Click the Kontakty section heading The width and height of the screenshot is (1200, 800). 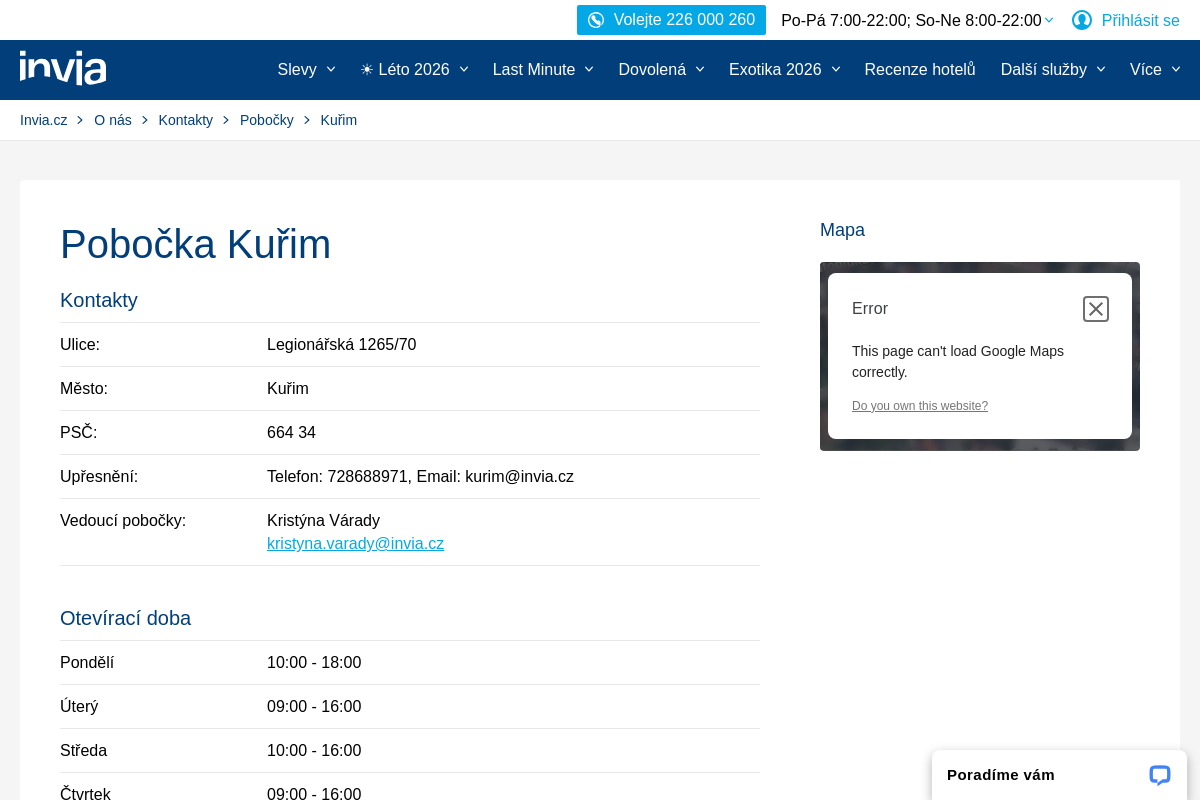click(x=99, y=300)
